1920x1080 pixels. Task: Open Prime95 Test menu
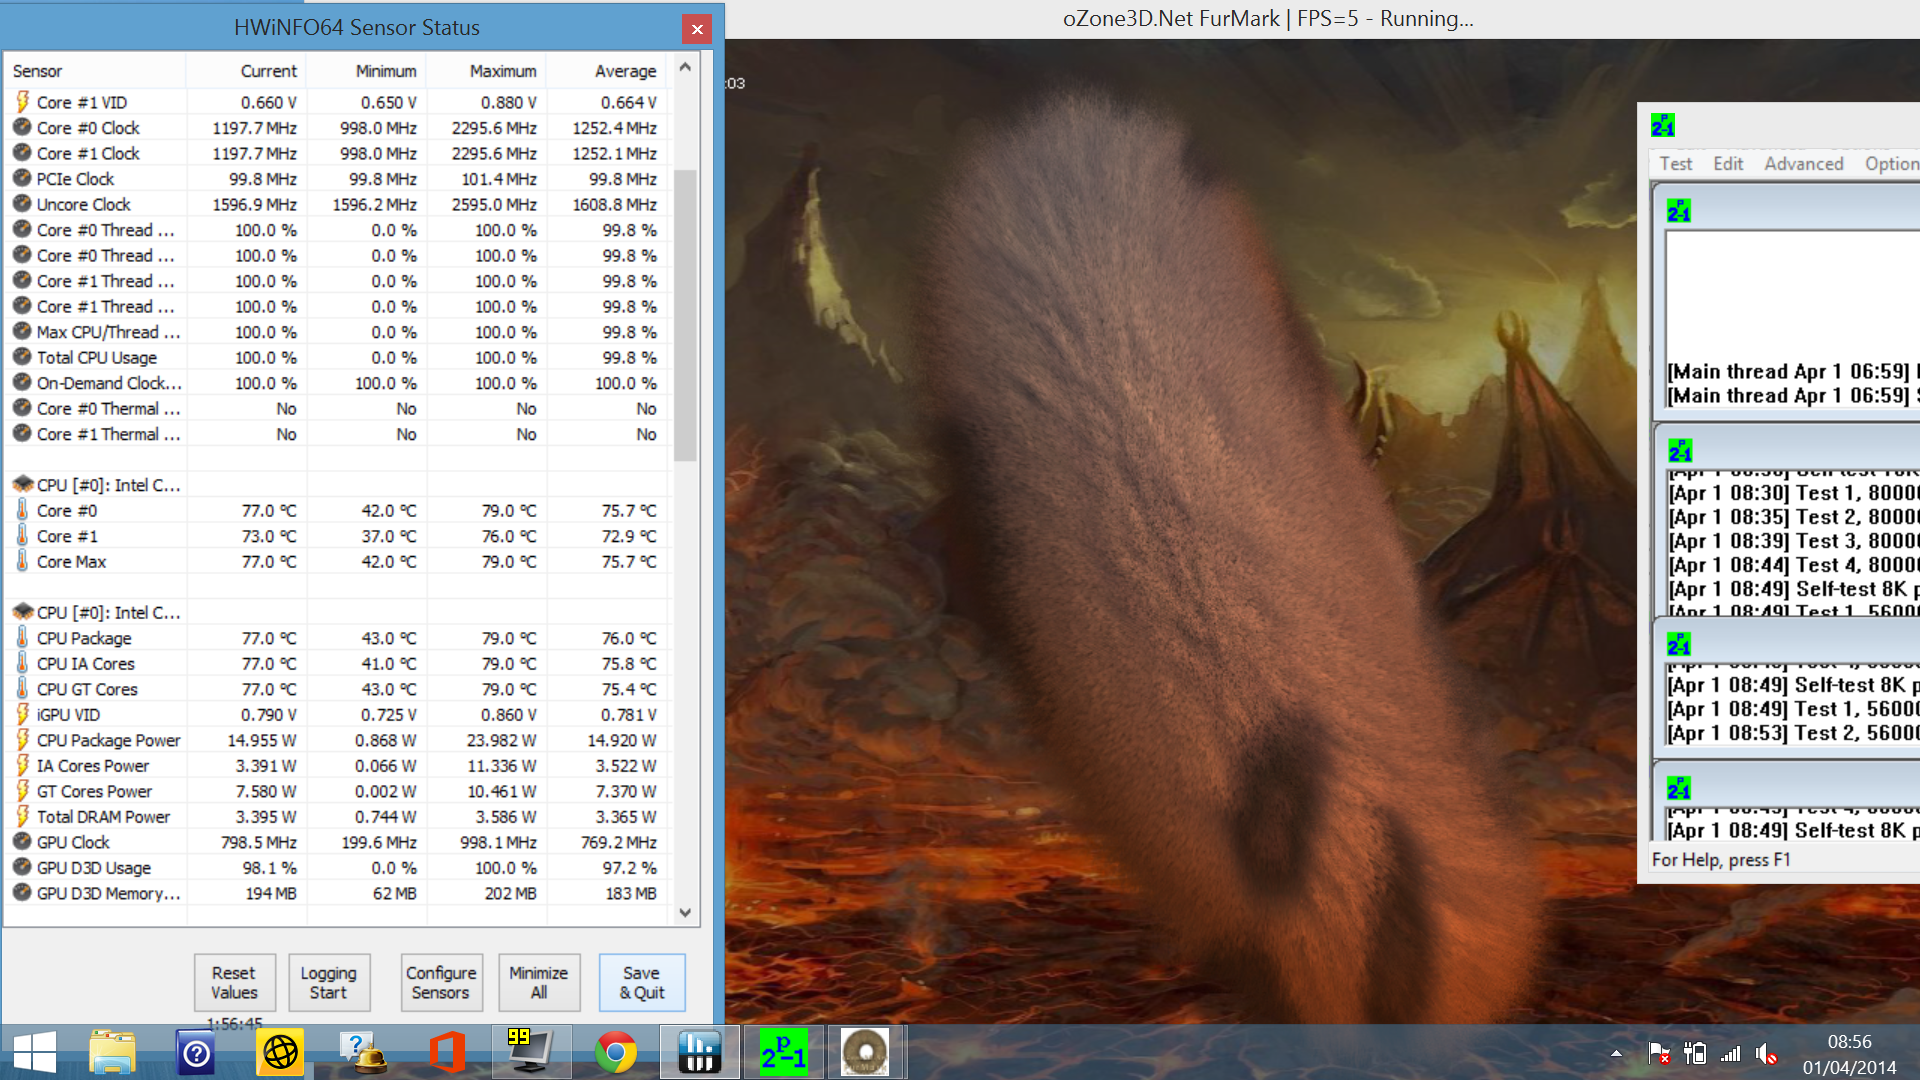tap(1675, 164)
